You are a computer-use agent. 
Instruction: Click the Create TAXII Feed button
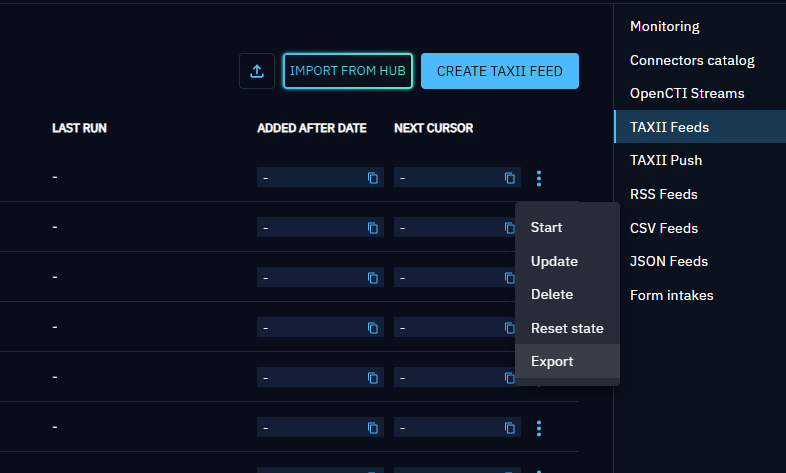(499, 71)
